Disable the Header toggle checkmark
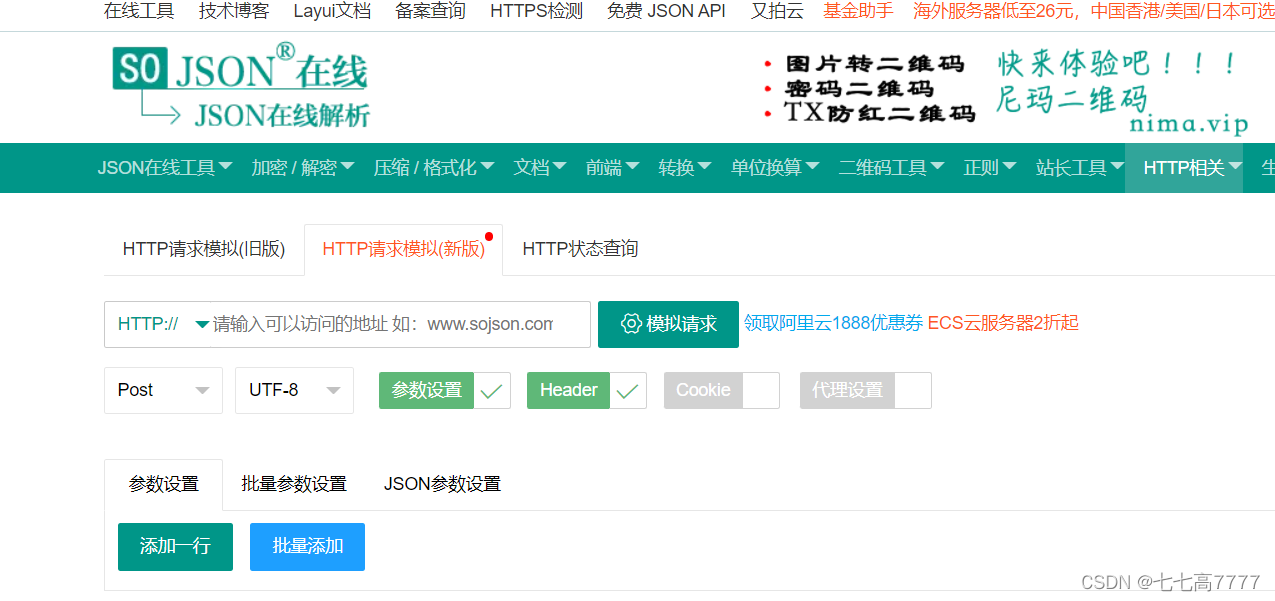This screenshot has height=601, width=1275. pos(629,390)
